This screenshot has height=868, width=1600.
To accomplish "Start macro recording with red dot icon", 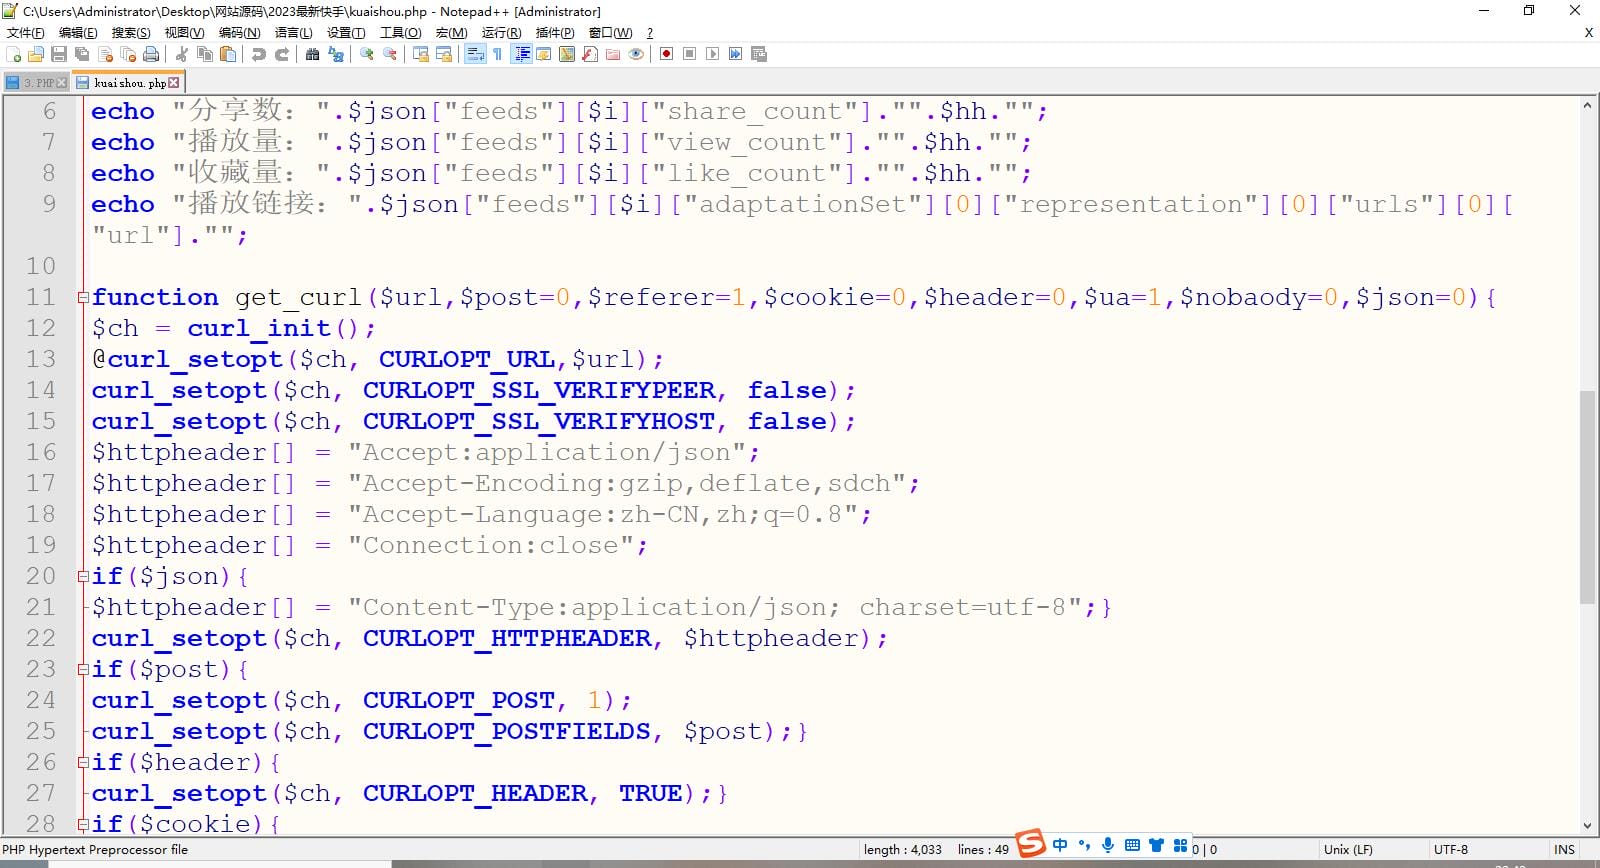I will 666,54.
